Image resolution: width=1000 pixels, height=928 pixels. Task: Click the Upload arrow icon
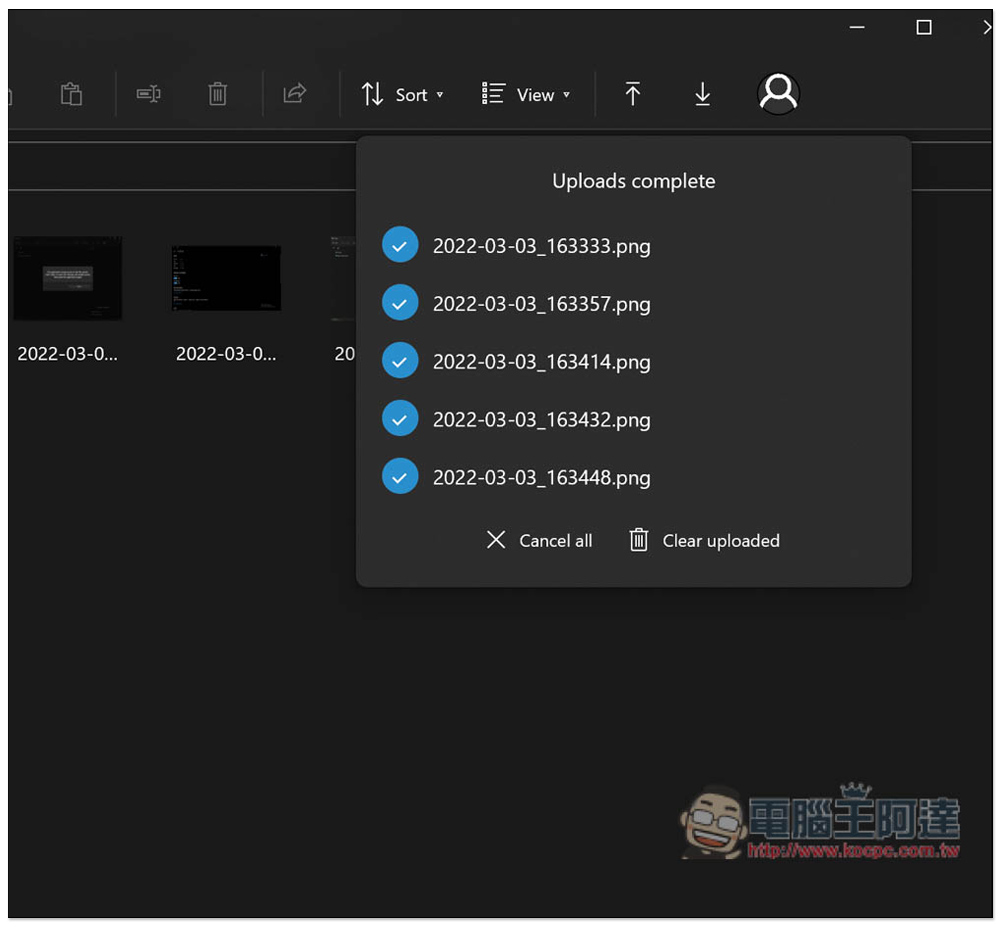coord(632,95)
